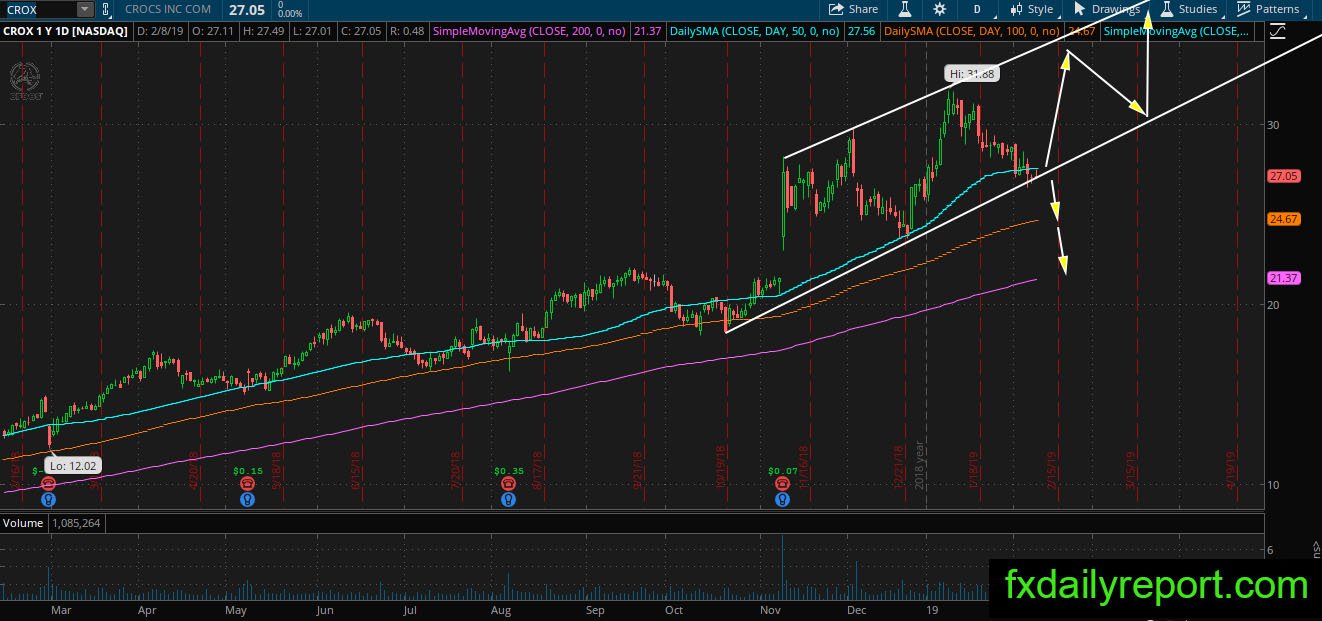Click the 3/15/19 expiration date marker
The width and height of the screenshot is (1322, 621).
click(1131, 469)
